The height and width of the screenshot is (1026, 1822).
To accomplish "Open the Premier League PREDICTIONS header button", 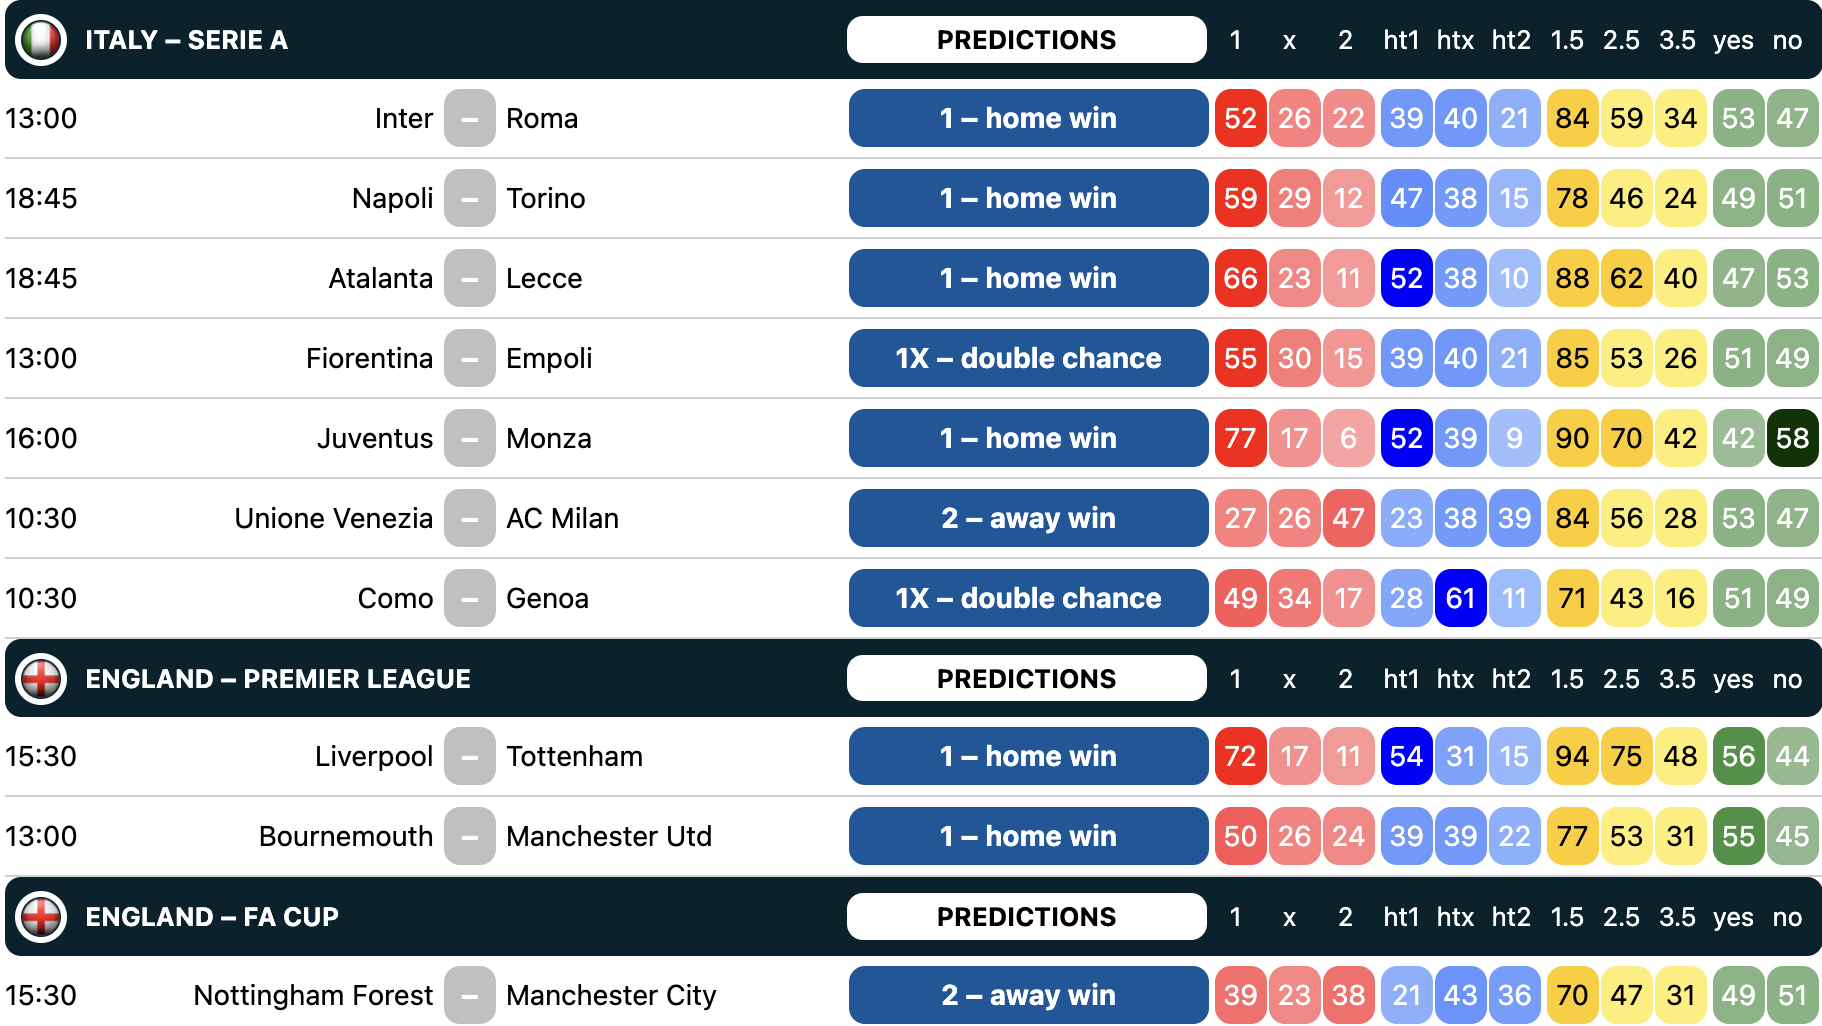I will click(1027, 679).
